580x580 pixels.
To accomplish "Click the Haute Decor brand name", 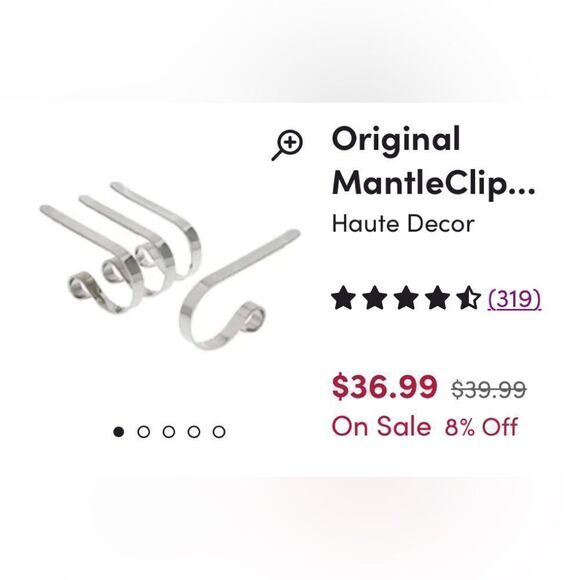I will point(403,224).
